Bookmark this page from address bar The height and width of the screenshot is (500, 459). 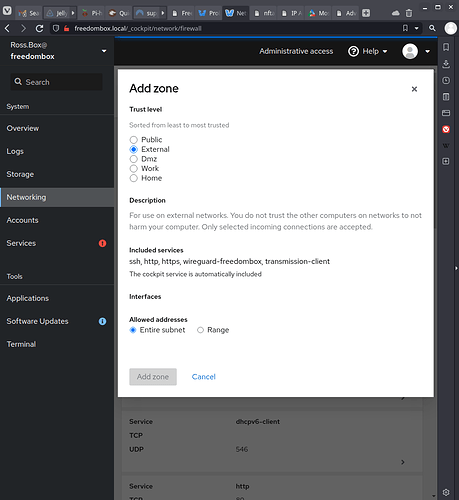click(x=405, y=28)
